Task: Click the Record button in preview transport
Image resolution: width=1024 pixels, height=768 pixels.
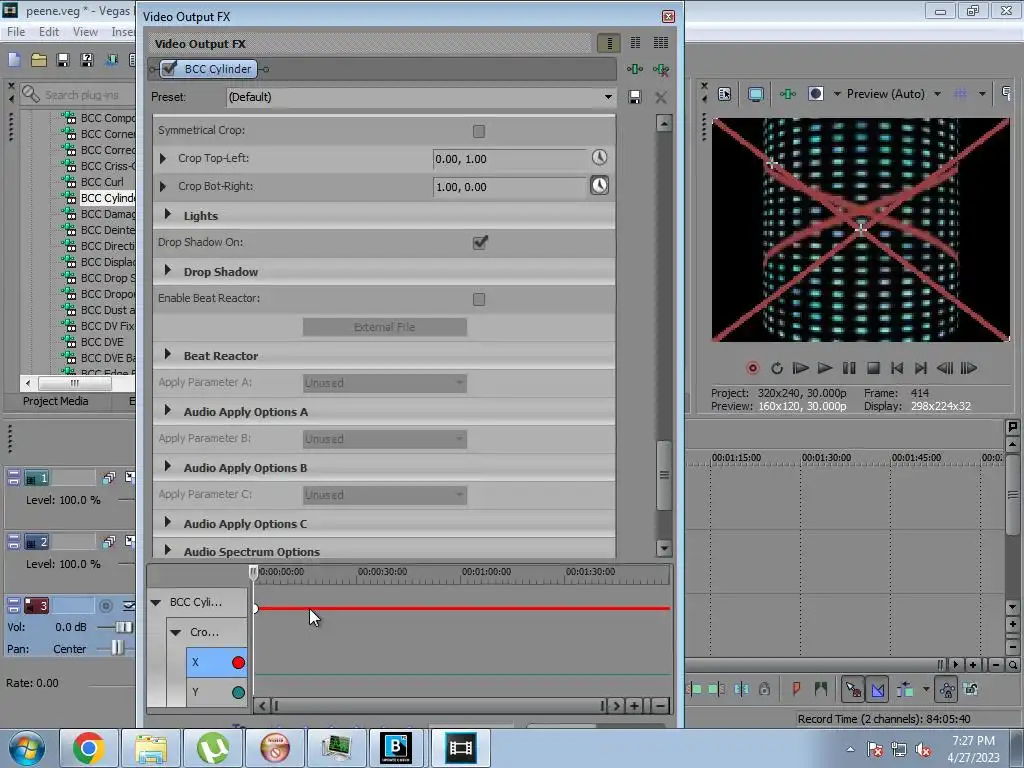Action: pos(752,368)
